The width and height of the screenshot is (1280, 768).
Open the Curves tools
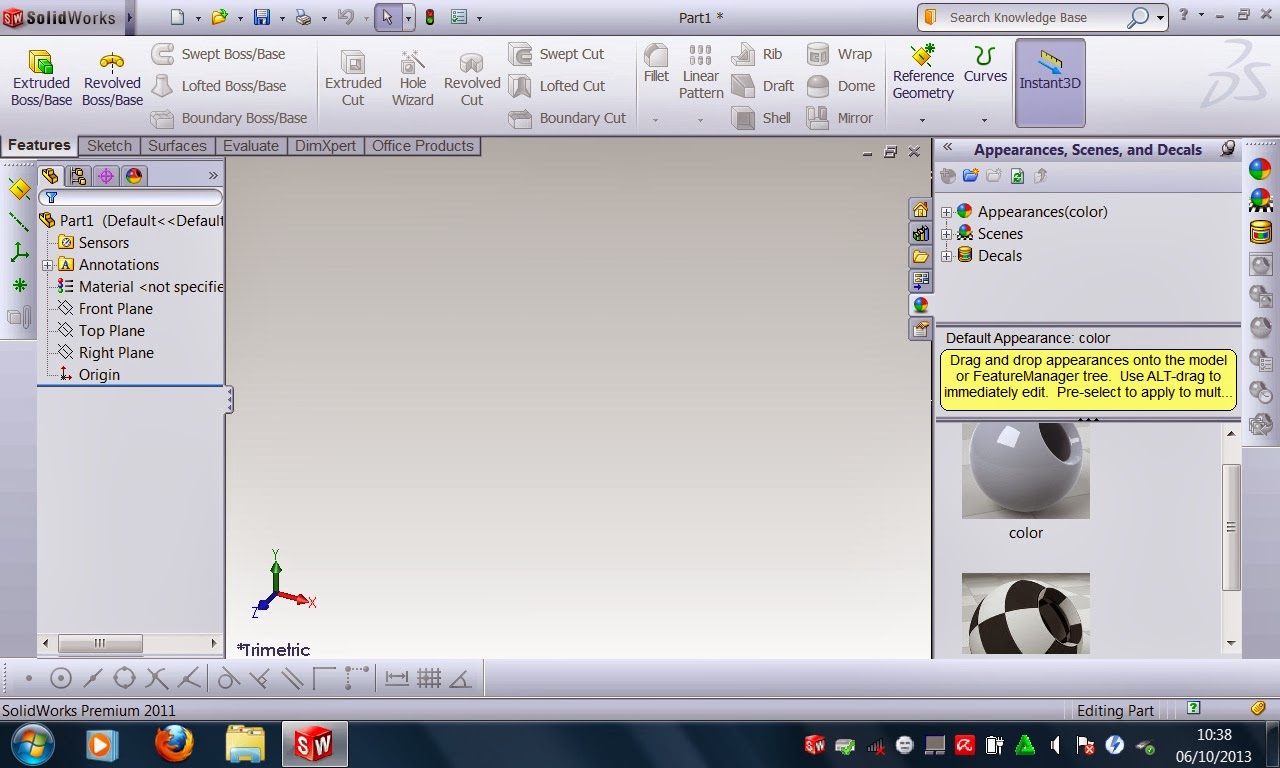[985, 64]
